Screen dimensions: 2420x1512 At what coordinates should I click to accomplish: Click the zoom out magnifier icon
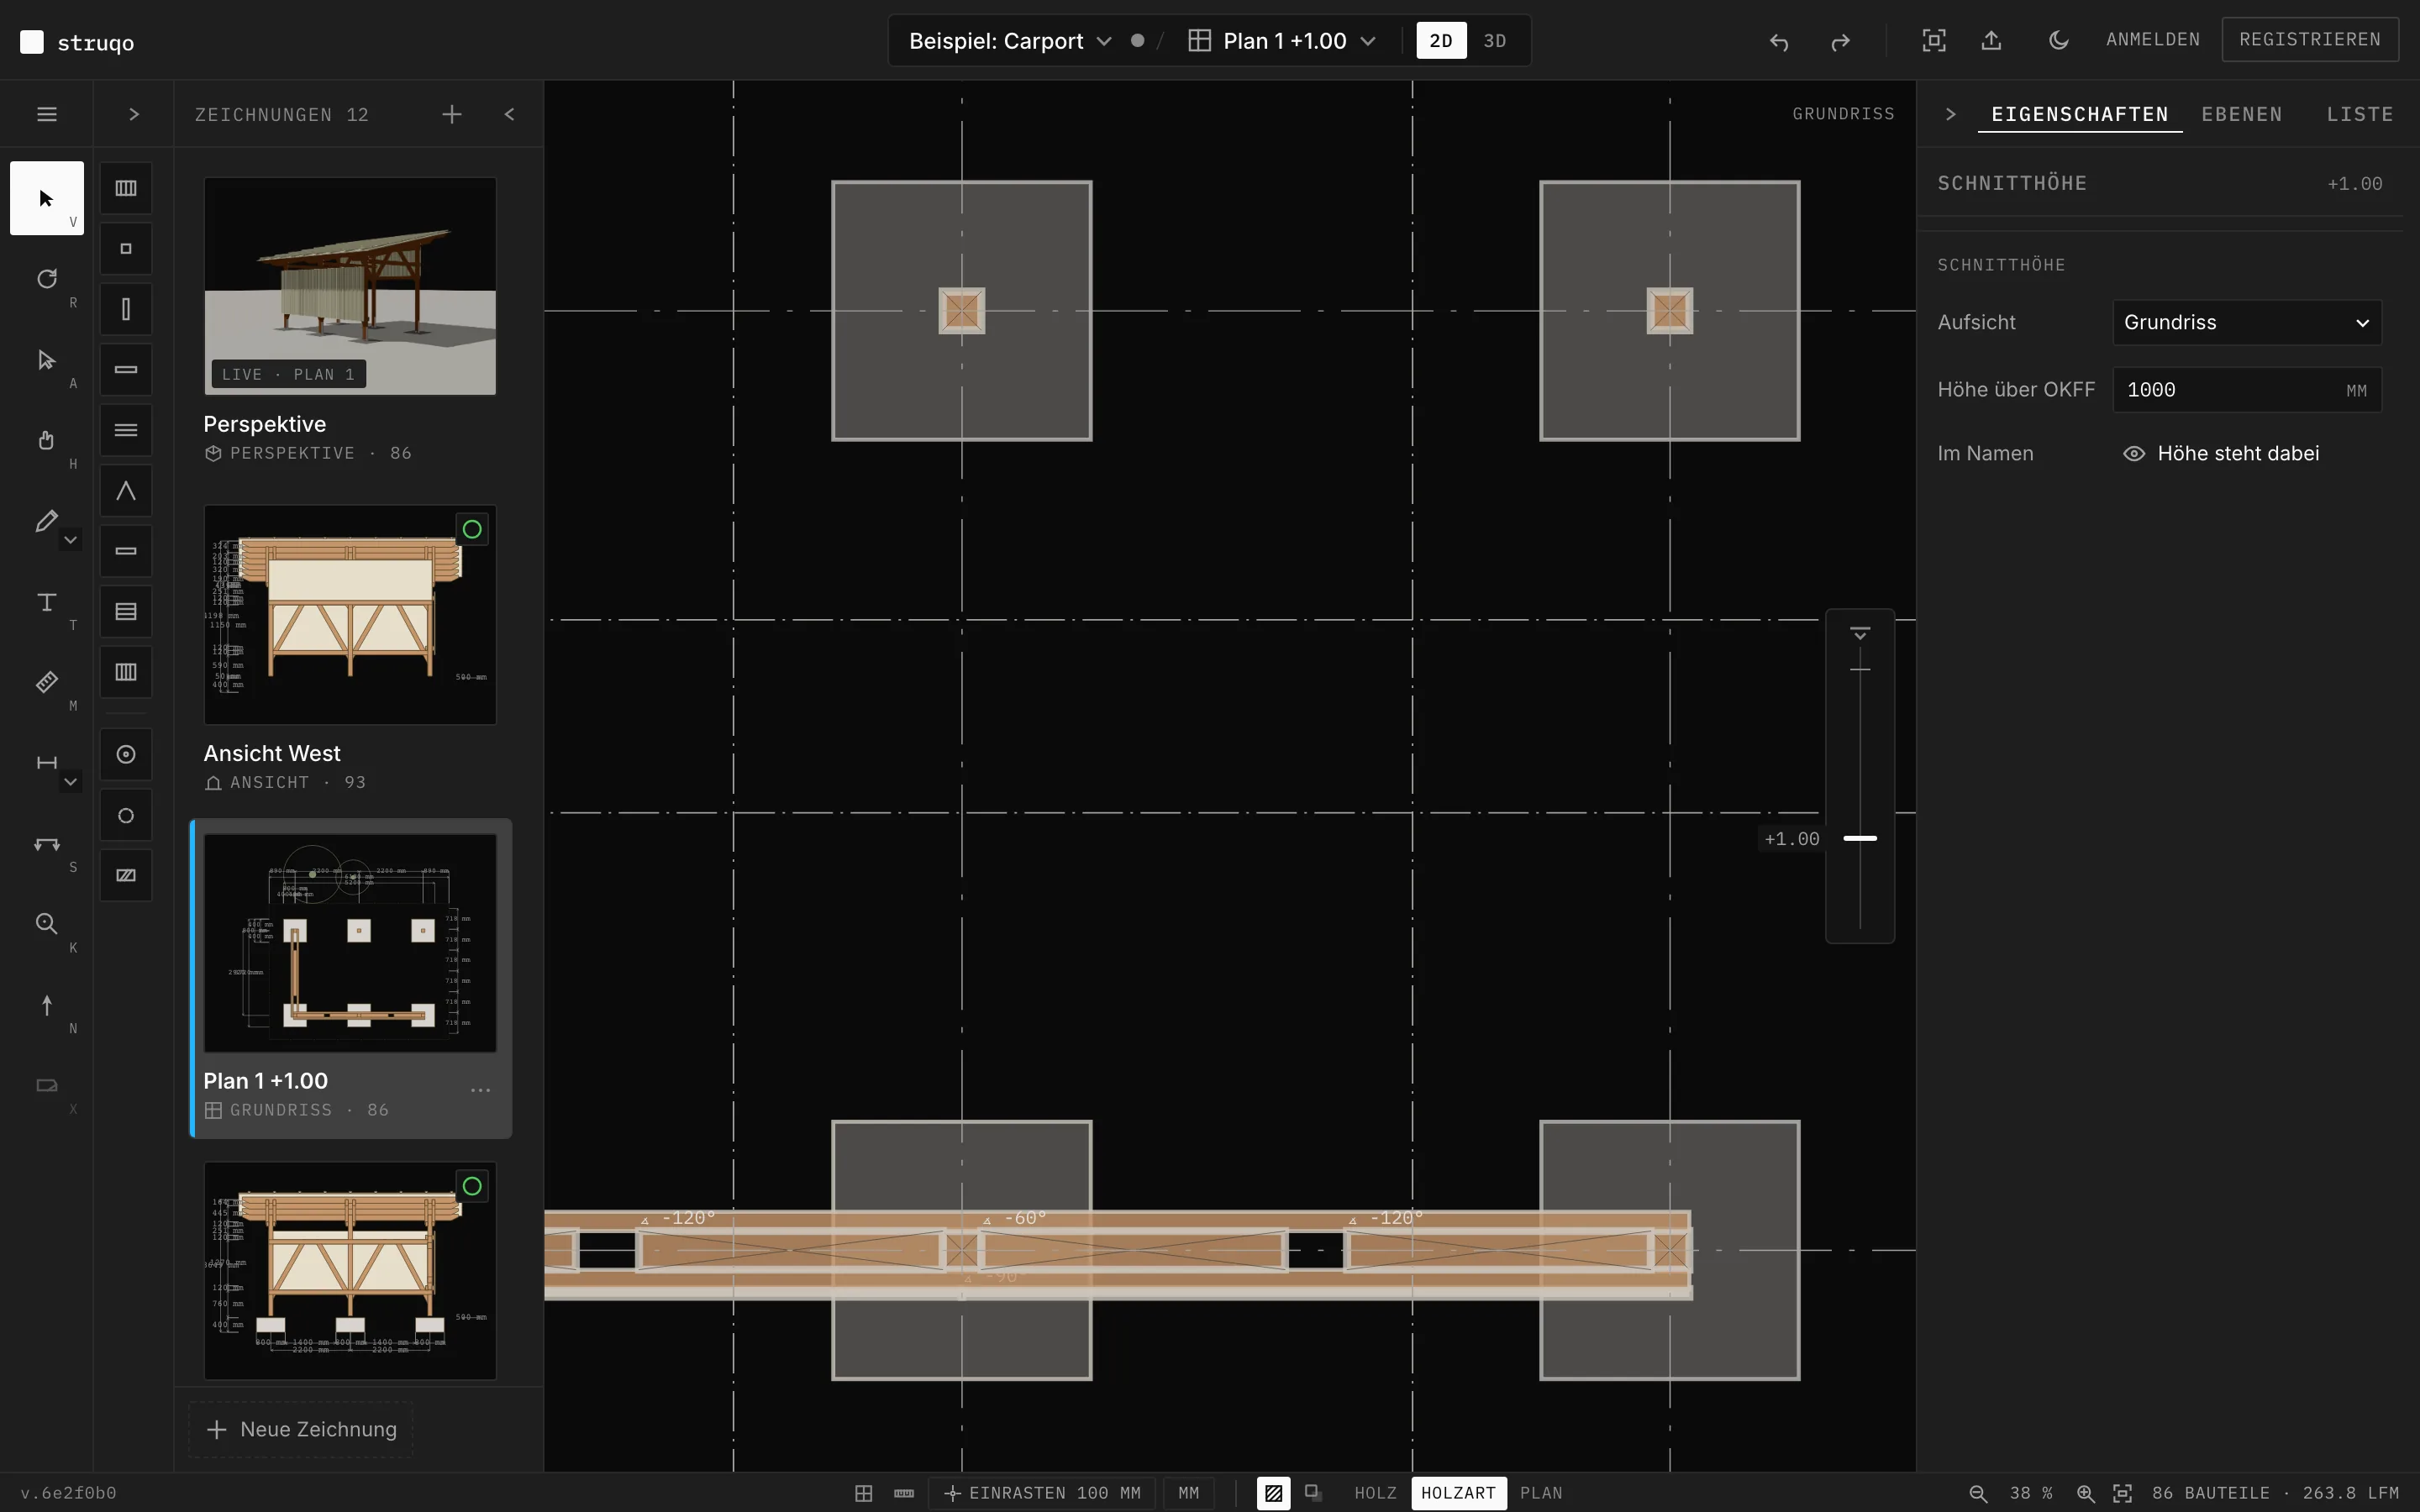click(x=1978, y=1493)
